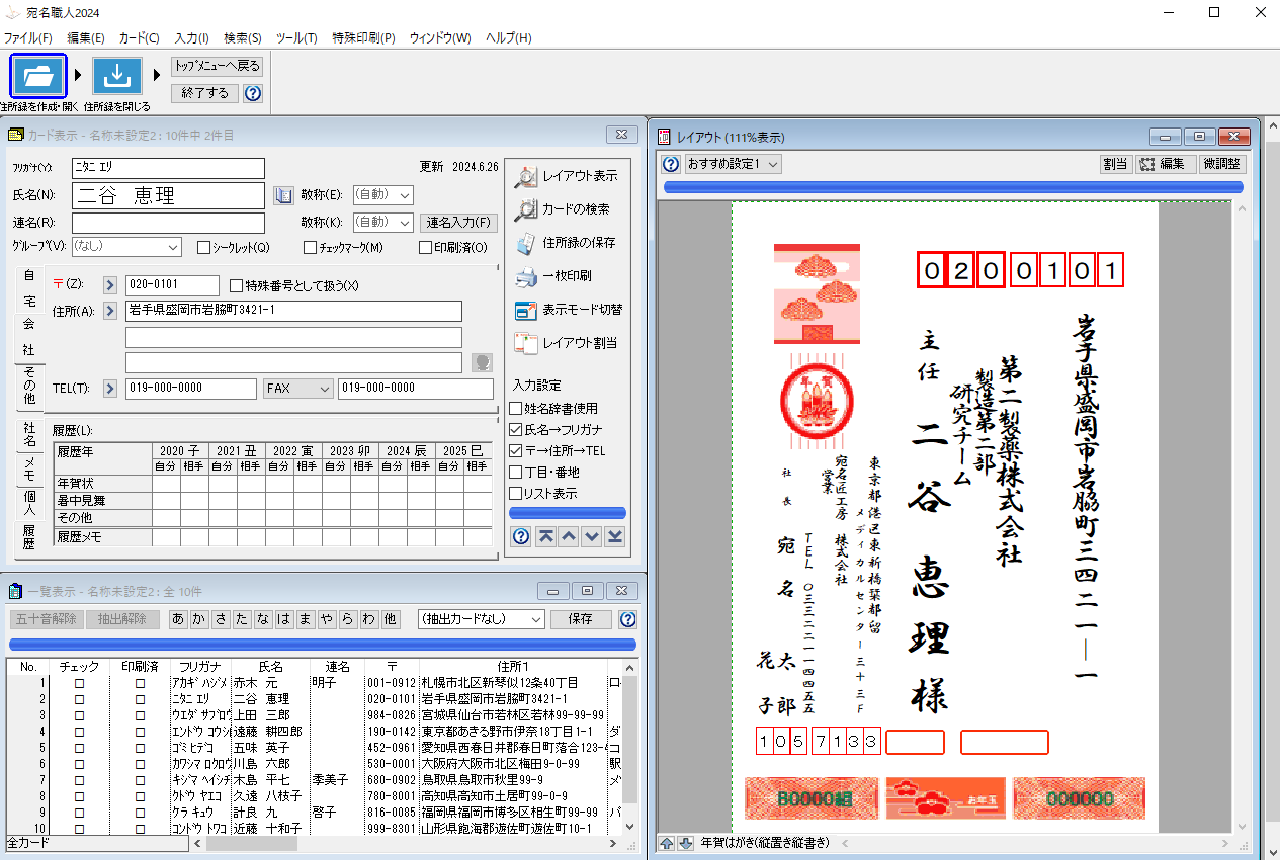Open the 編集(E) menu
1280x860 pixels.
pos(86,38)
